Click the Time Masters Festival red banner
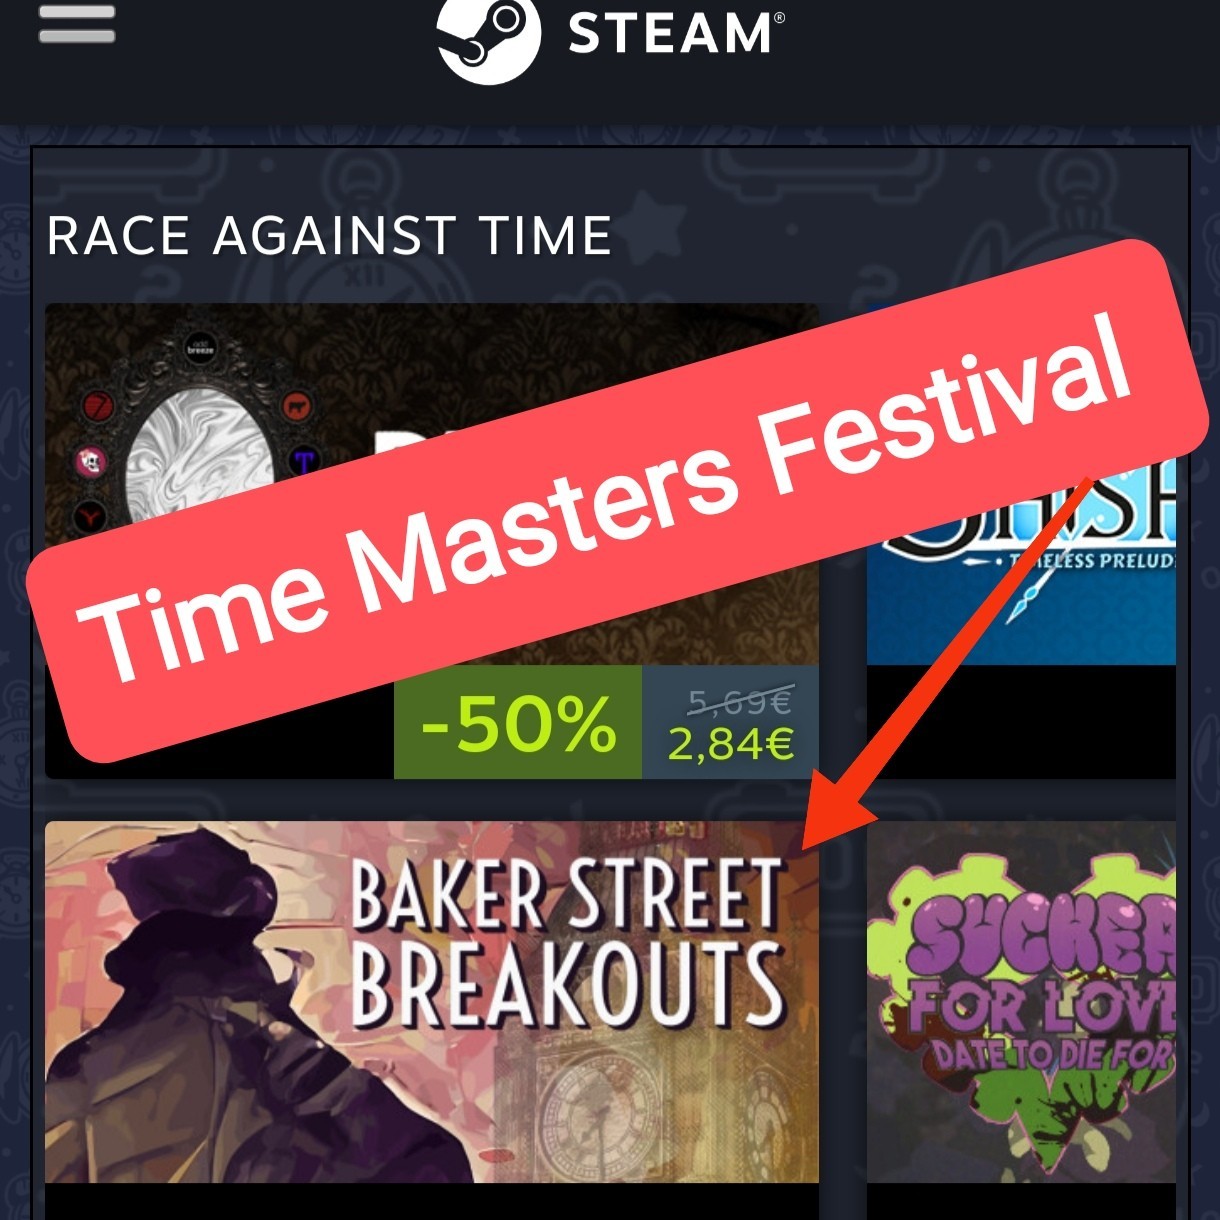Image resolution: width=1220 pixels, height=1220 pixels. click(618, 500)
